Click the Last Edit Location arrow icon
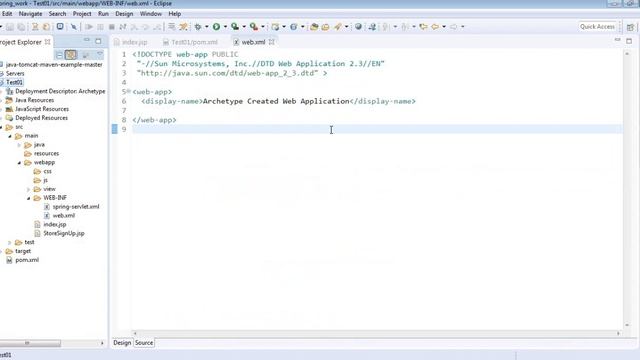 click(x=423, y=27)
